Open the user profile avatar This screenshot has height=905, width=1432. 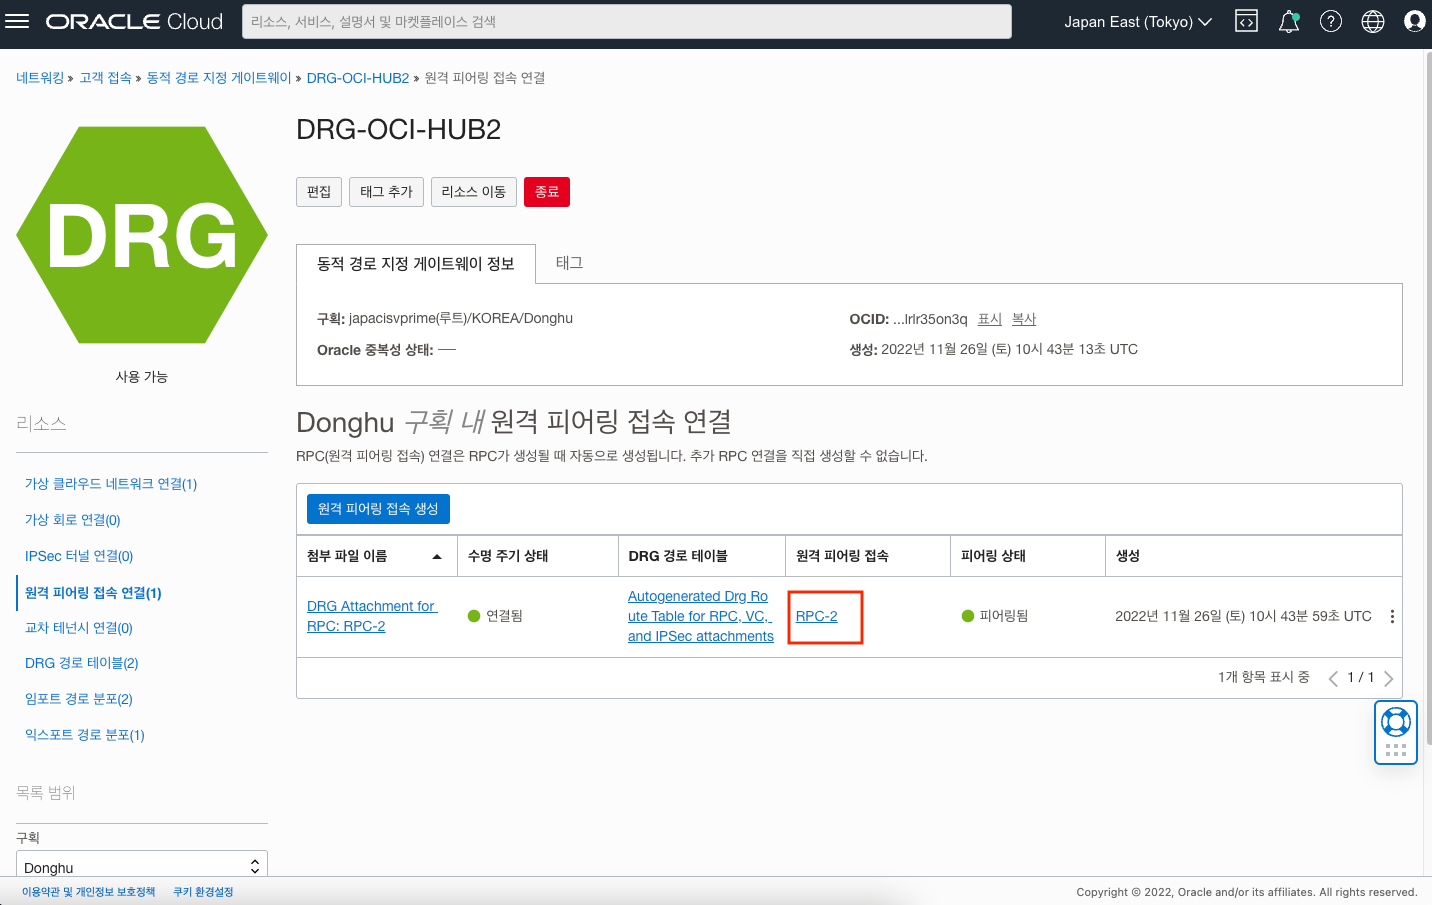1414,20
